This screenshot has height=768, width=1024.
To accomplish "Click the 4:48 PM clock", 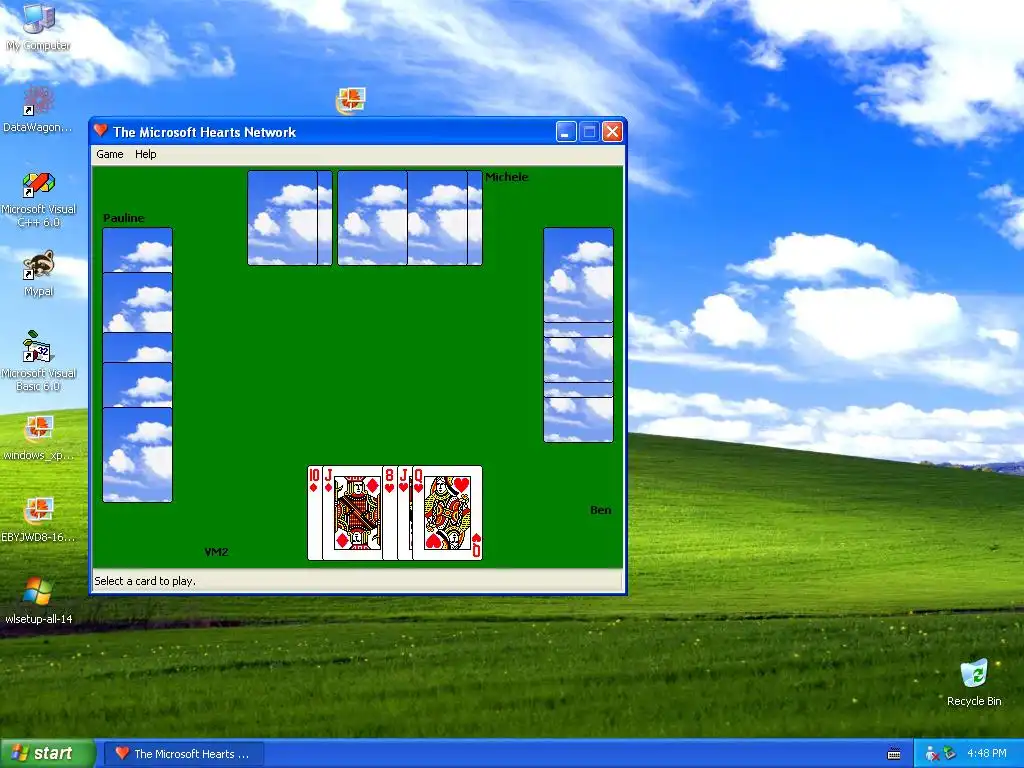I will [x=987, y=754].
